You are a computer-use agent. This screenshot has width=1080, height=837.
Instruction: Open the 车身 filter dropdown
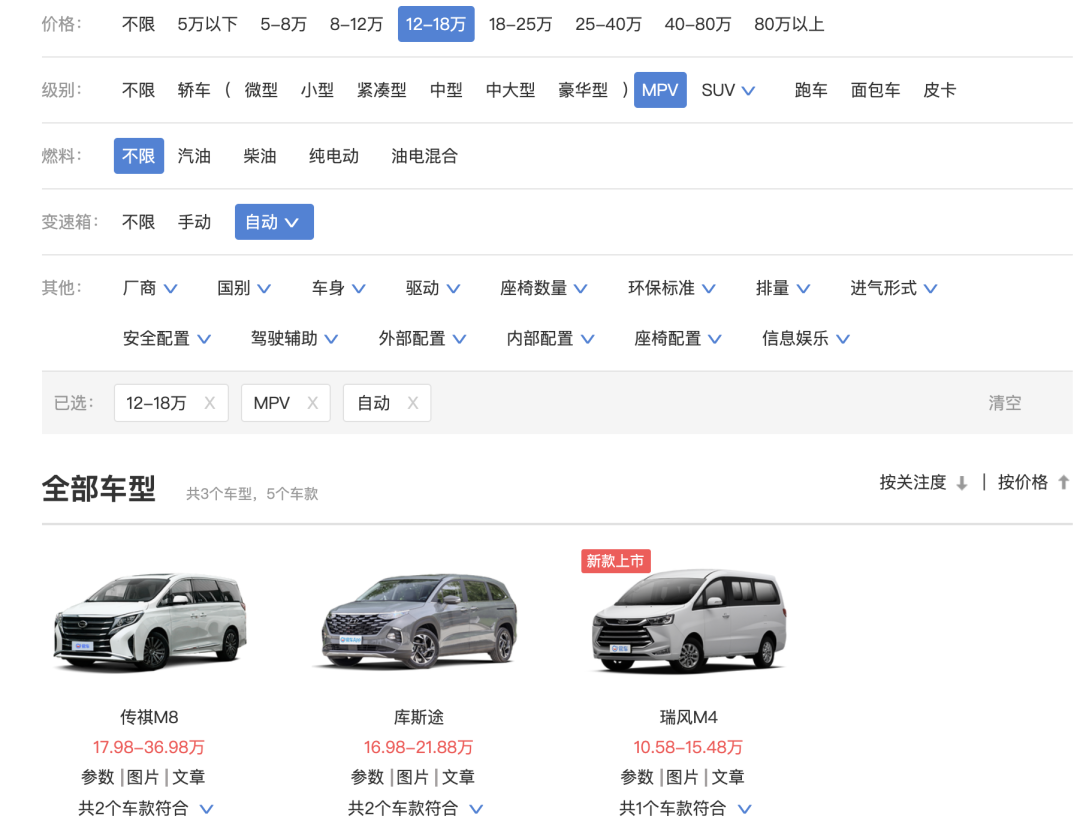(338, 288)
